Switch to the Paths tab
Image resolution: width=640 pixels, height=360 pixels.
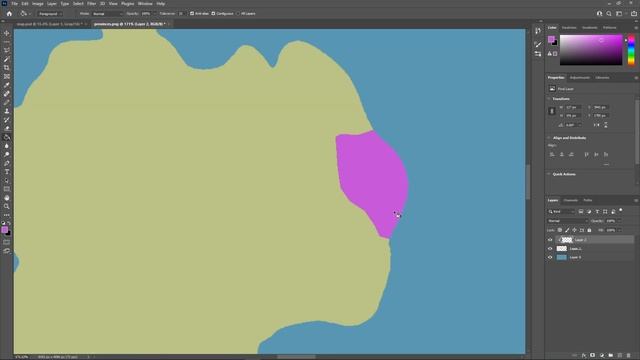pos(588,200)
